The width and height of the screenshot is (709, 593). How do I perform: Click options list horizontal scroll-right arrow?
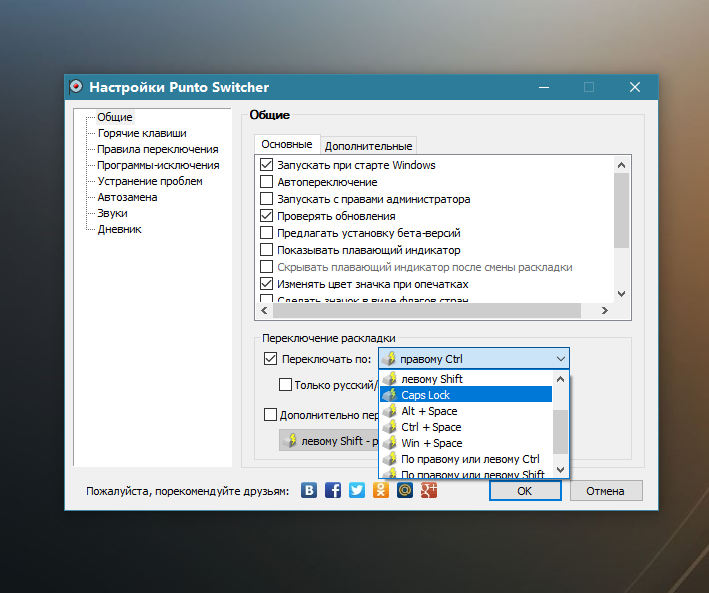(x=605, y=310)
